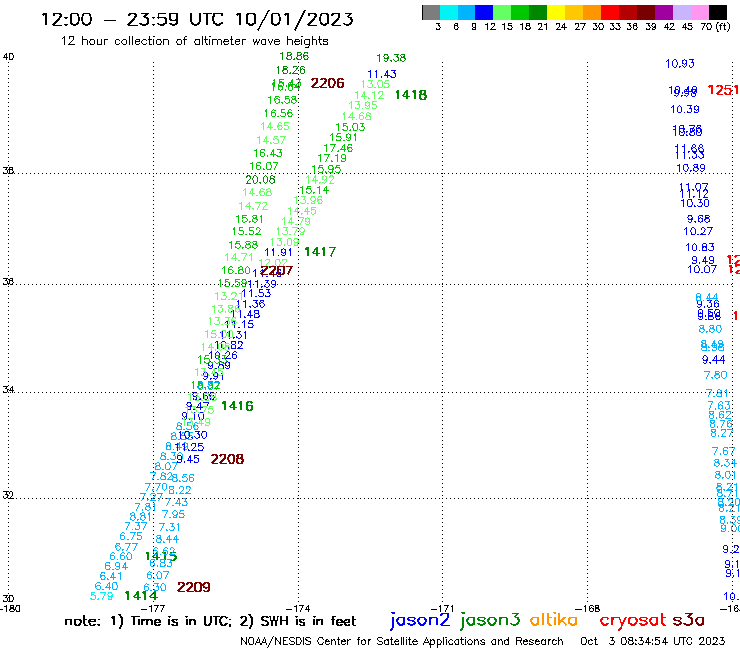The image size is (740, 650).
Task: Click the wave height value '15.52'
Action: [x=246, y=231]
